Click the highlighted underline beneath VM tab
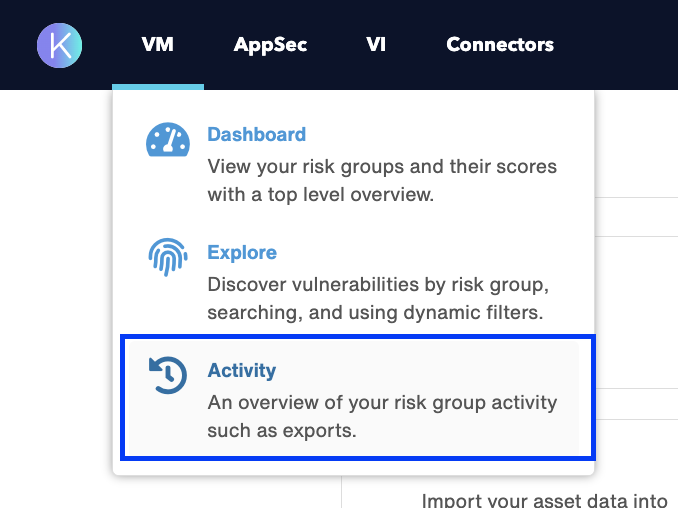This screenshot has height=508, width=678. click(x=158, y=87)
